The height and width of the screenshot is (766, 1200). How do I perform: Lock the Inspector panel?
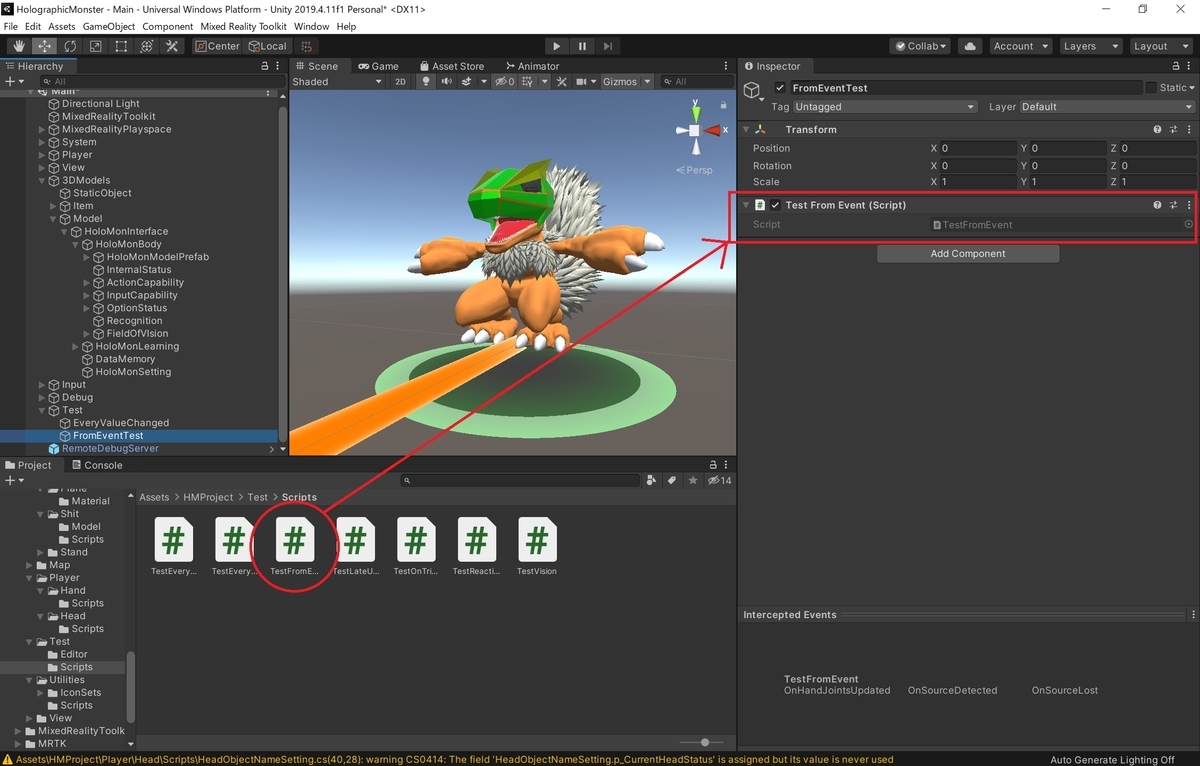point(1174,66)
